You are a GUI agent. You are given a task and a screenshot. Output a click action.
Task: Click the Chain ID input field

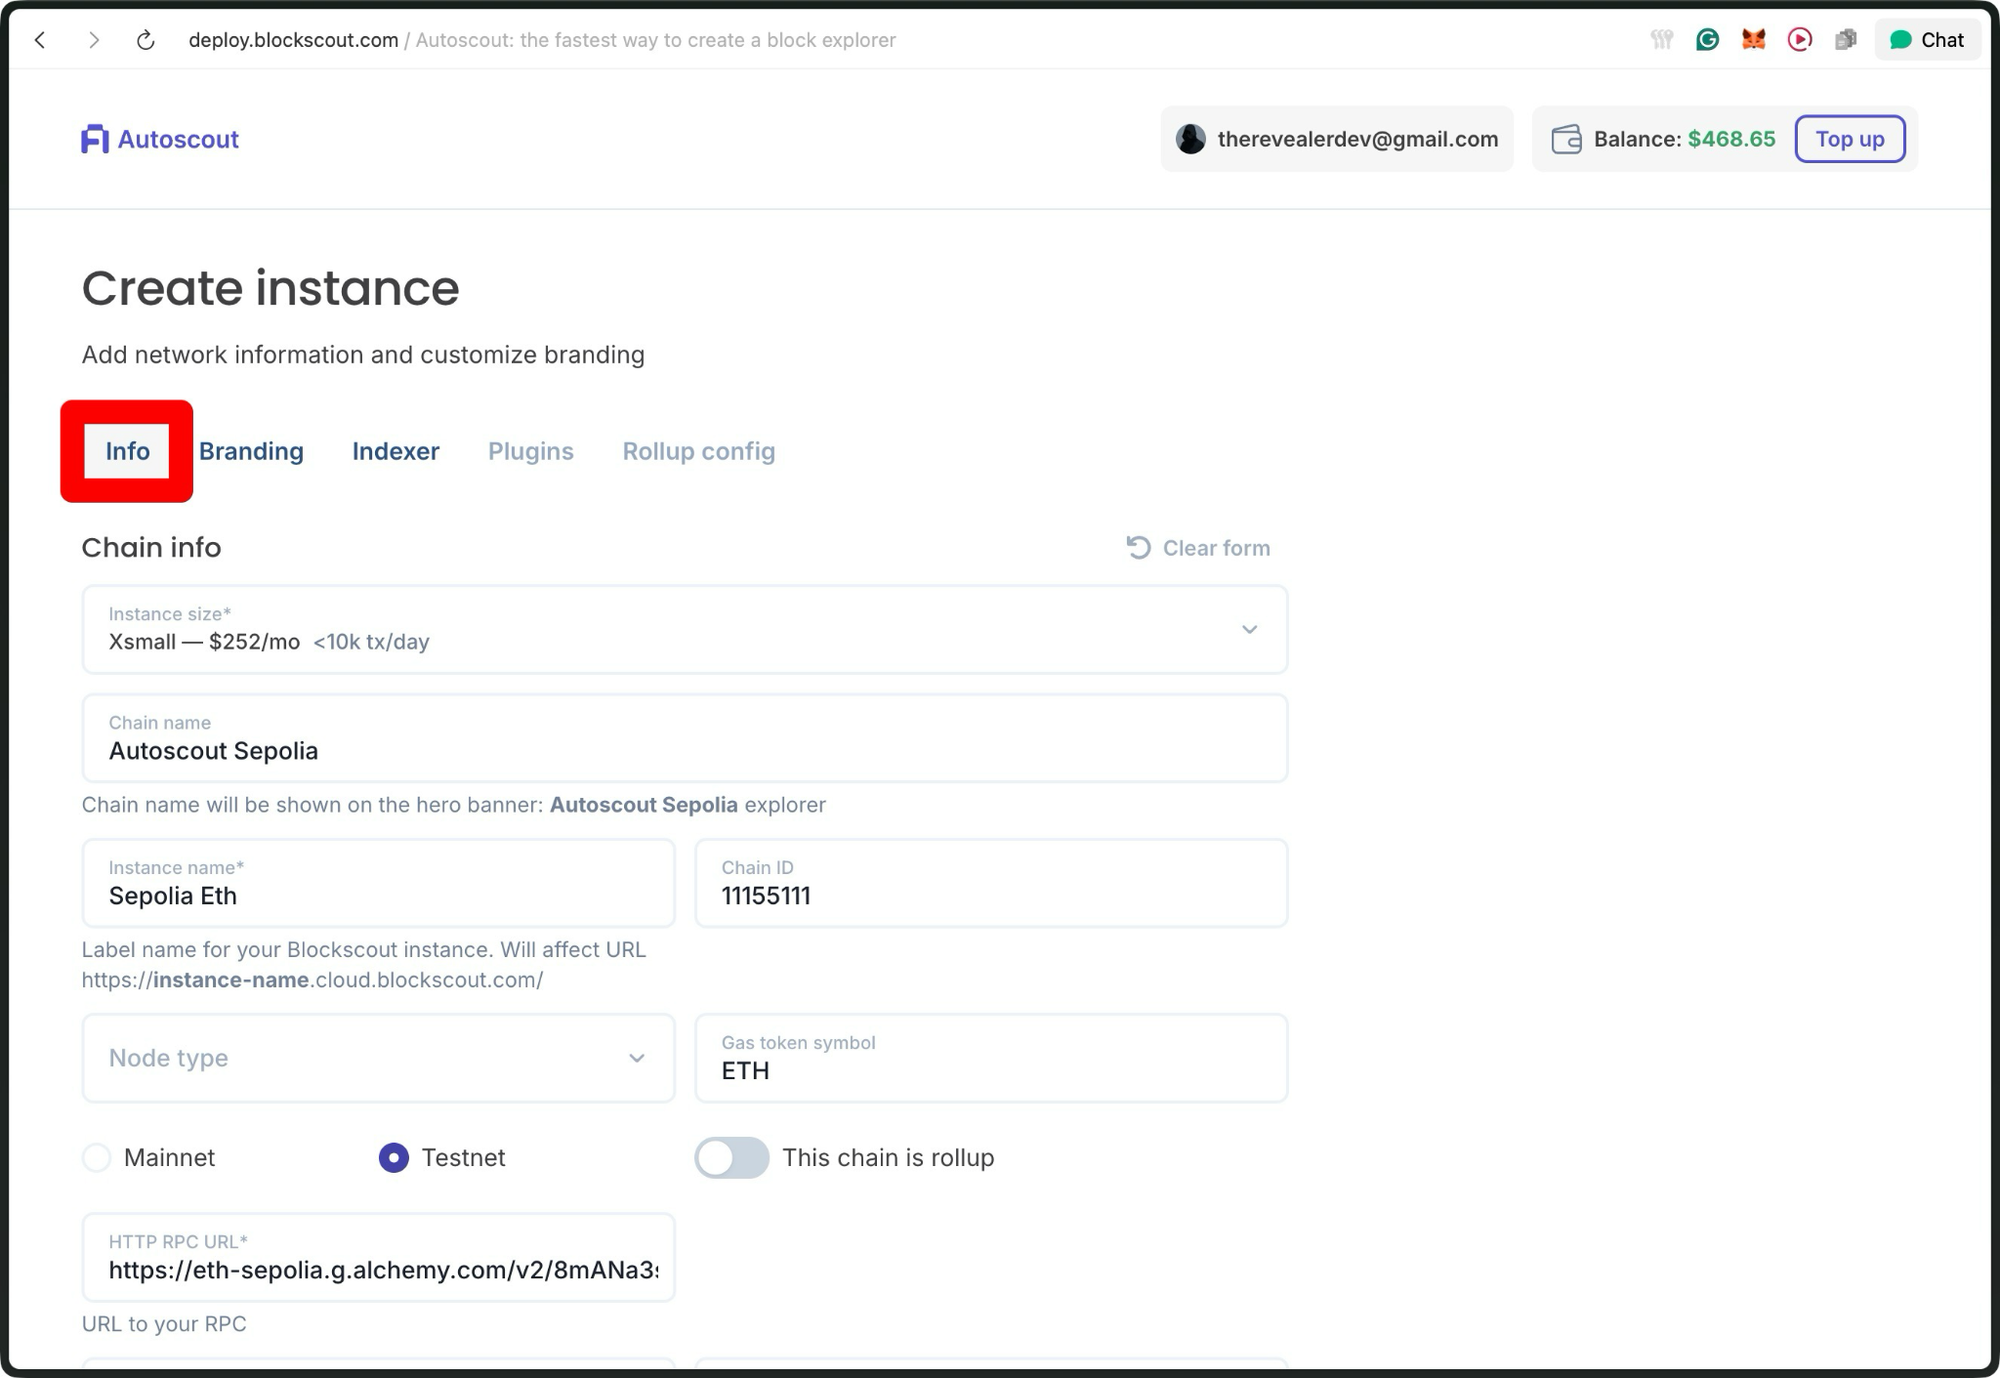pos(990,883)
